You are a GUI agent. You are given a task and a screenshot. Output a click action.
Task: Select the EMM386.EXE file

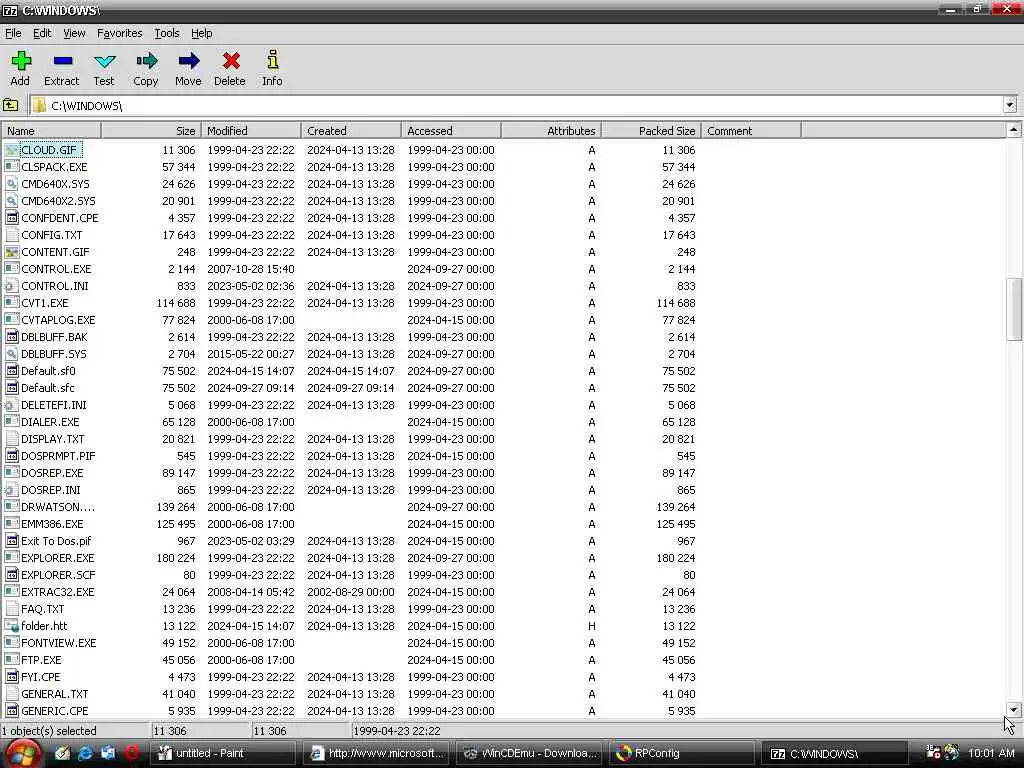coord(52,524)
